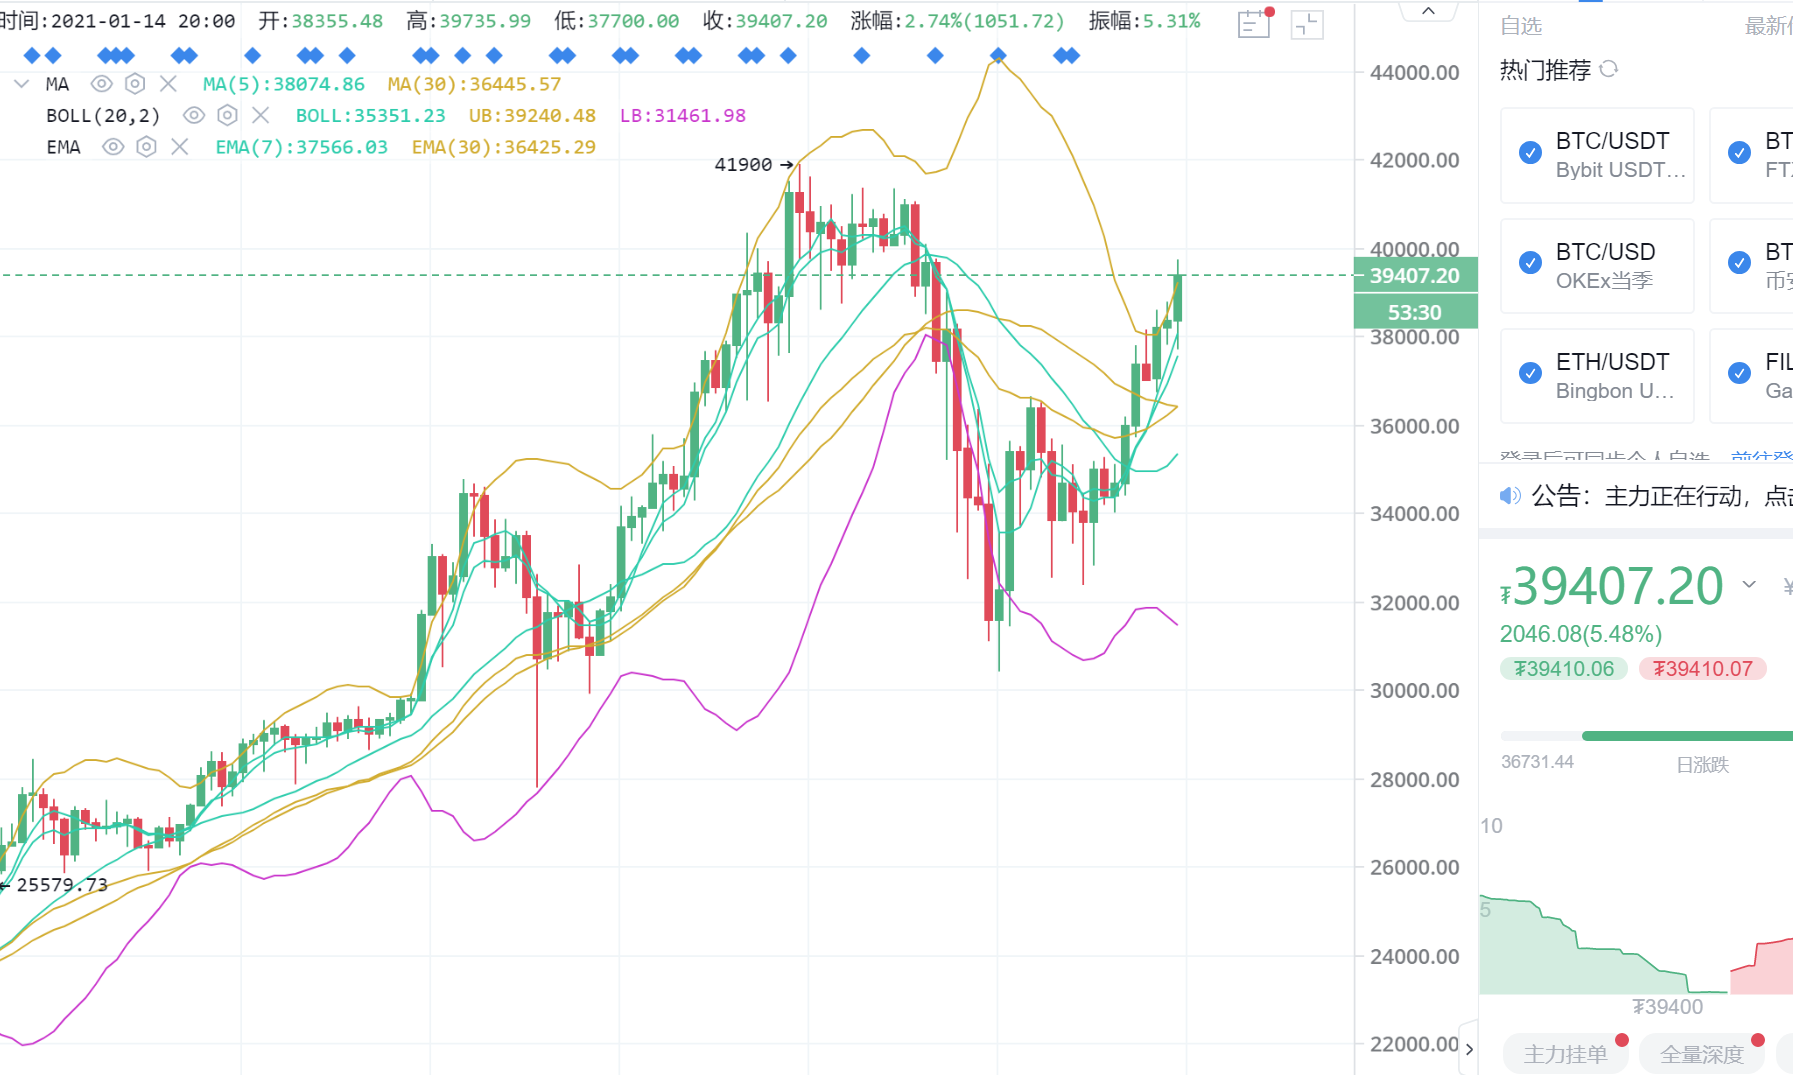The width and height of the screenshot is (1793, 1075).
Task: Open the BTC/USDT Bybit USDT card
Action: tap(1597, 155)
